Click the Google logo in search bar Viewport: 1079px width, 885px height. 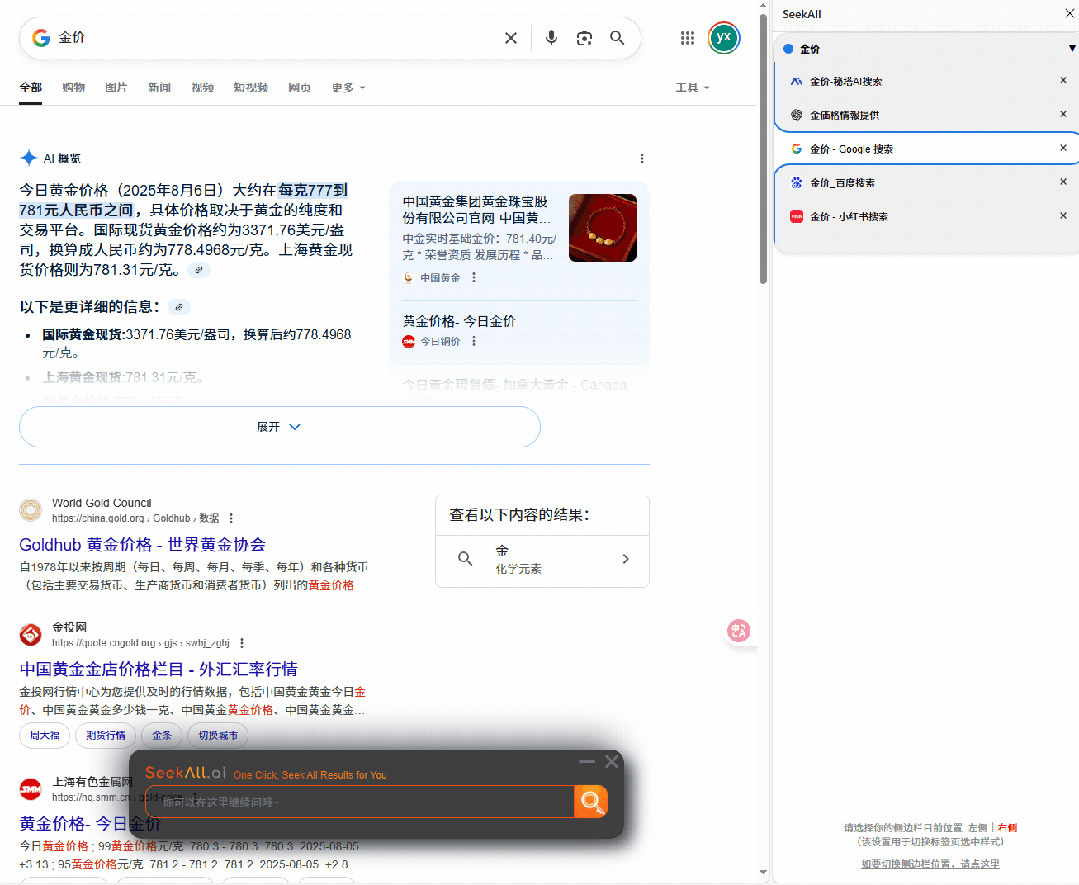[x=41, y=38]
